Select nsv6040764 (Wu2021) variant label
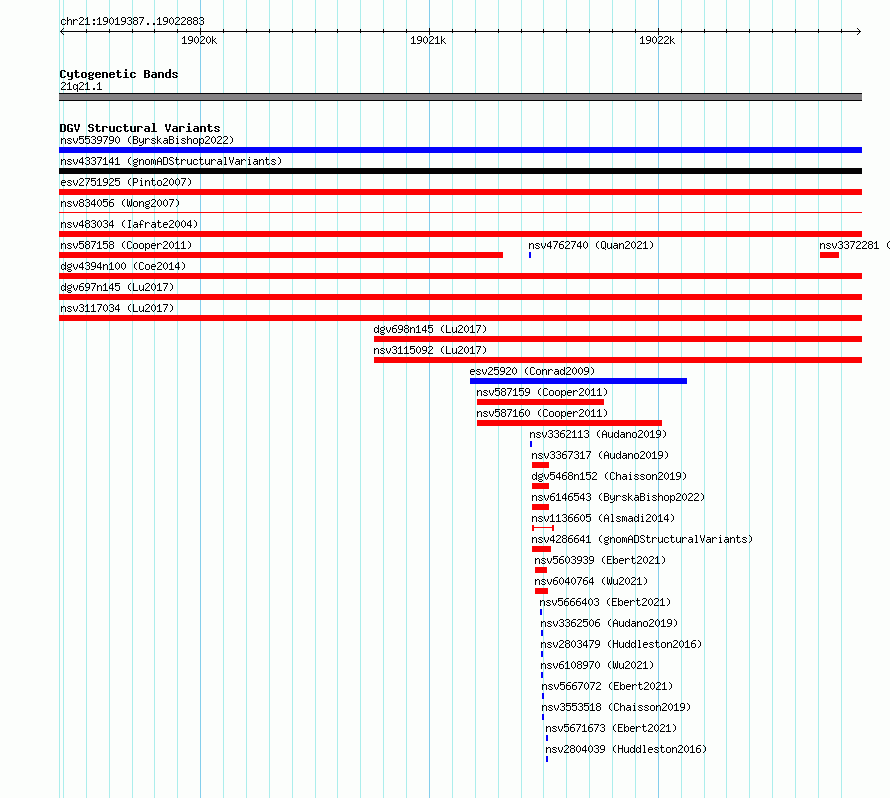 pos(591,581)
